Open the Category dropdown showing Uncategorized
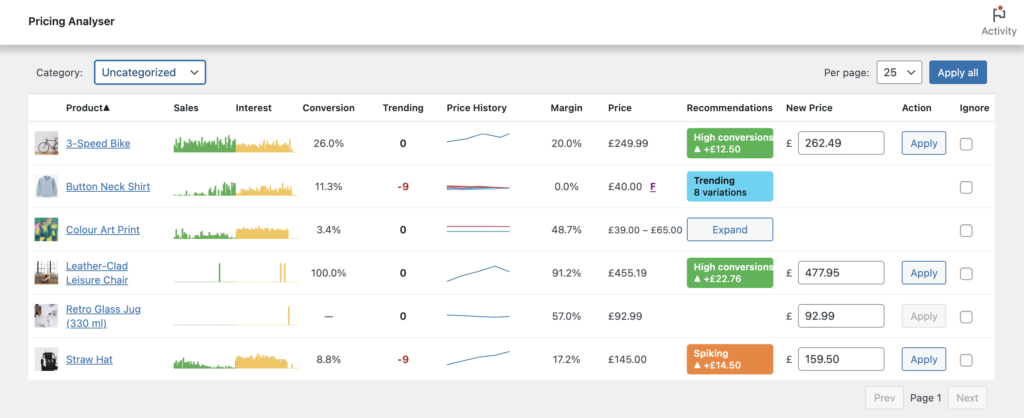Viewport: 1024px width, 418px height. tap(150, 72)
